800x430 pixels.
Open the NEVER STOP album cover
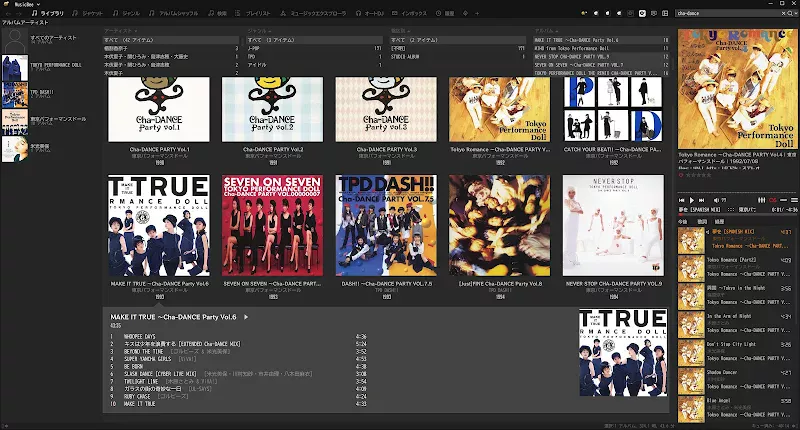(x=613, y=225)
